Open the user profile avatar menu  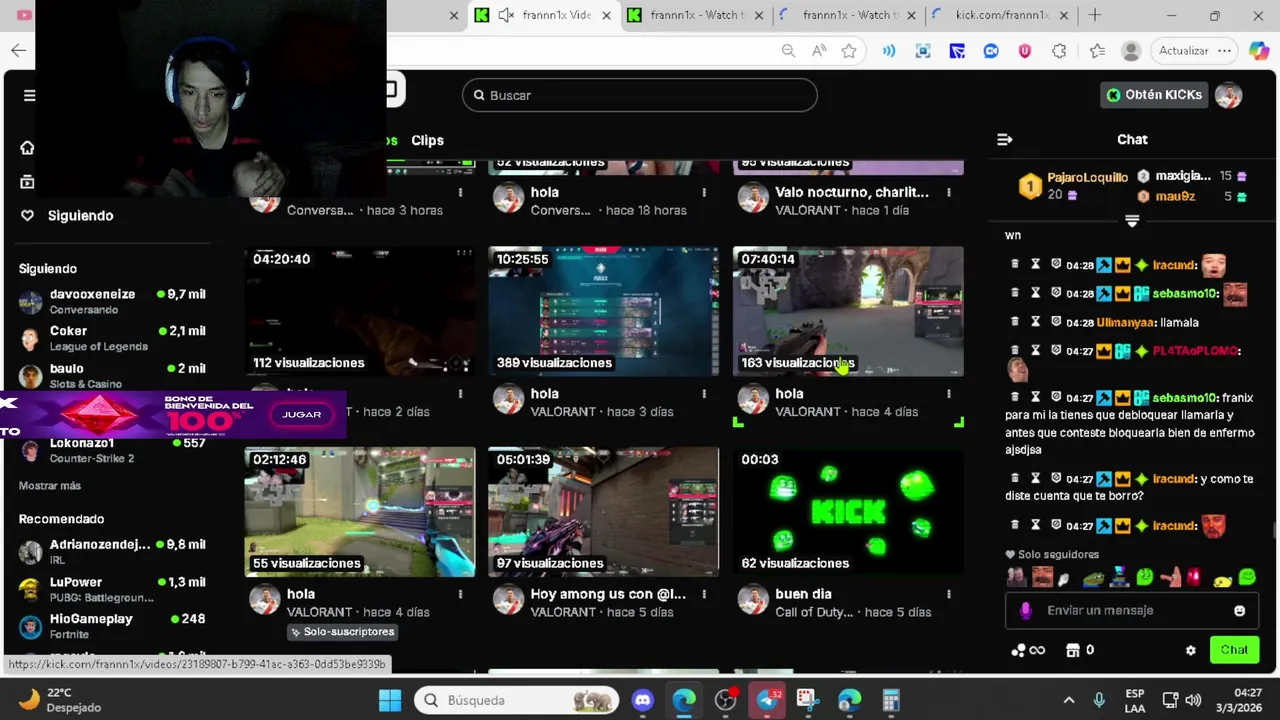[x=1229, y=95]
